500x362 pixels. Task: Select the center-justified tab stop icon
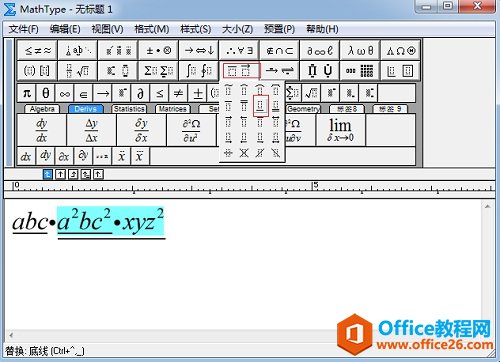(60, 174)
